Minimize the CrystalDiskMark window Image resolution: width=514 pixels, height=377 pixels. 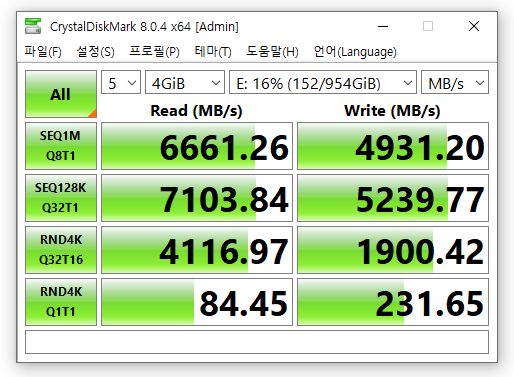click(x=383, y=26)
